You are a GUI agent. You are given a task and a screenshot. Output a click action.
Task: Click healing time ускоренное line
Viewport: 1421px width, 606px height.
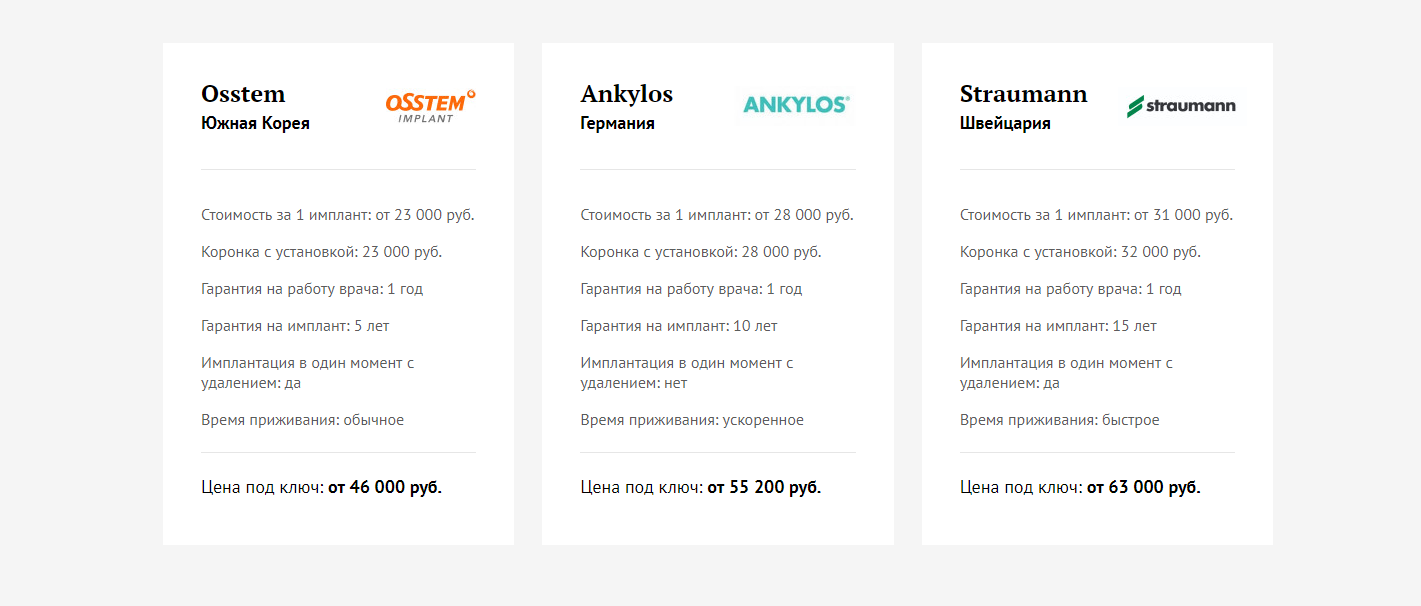point(692,420)
